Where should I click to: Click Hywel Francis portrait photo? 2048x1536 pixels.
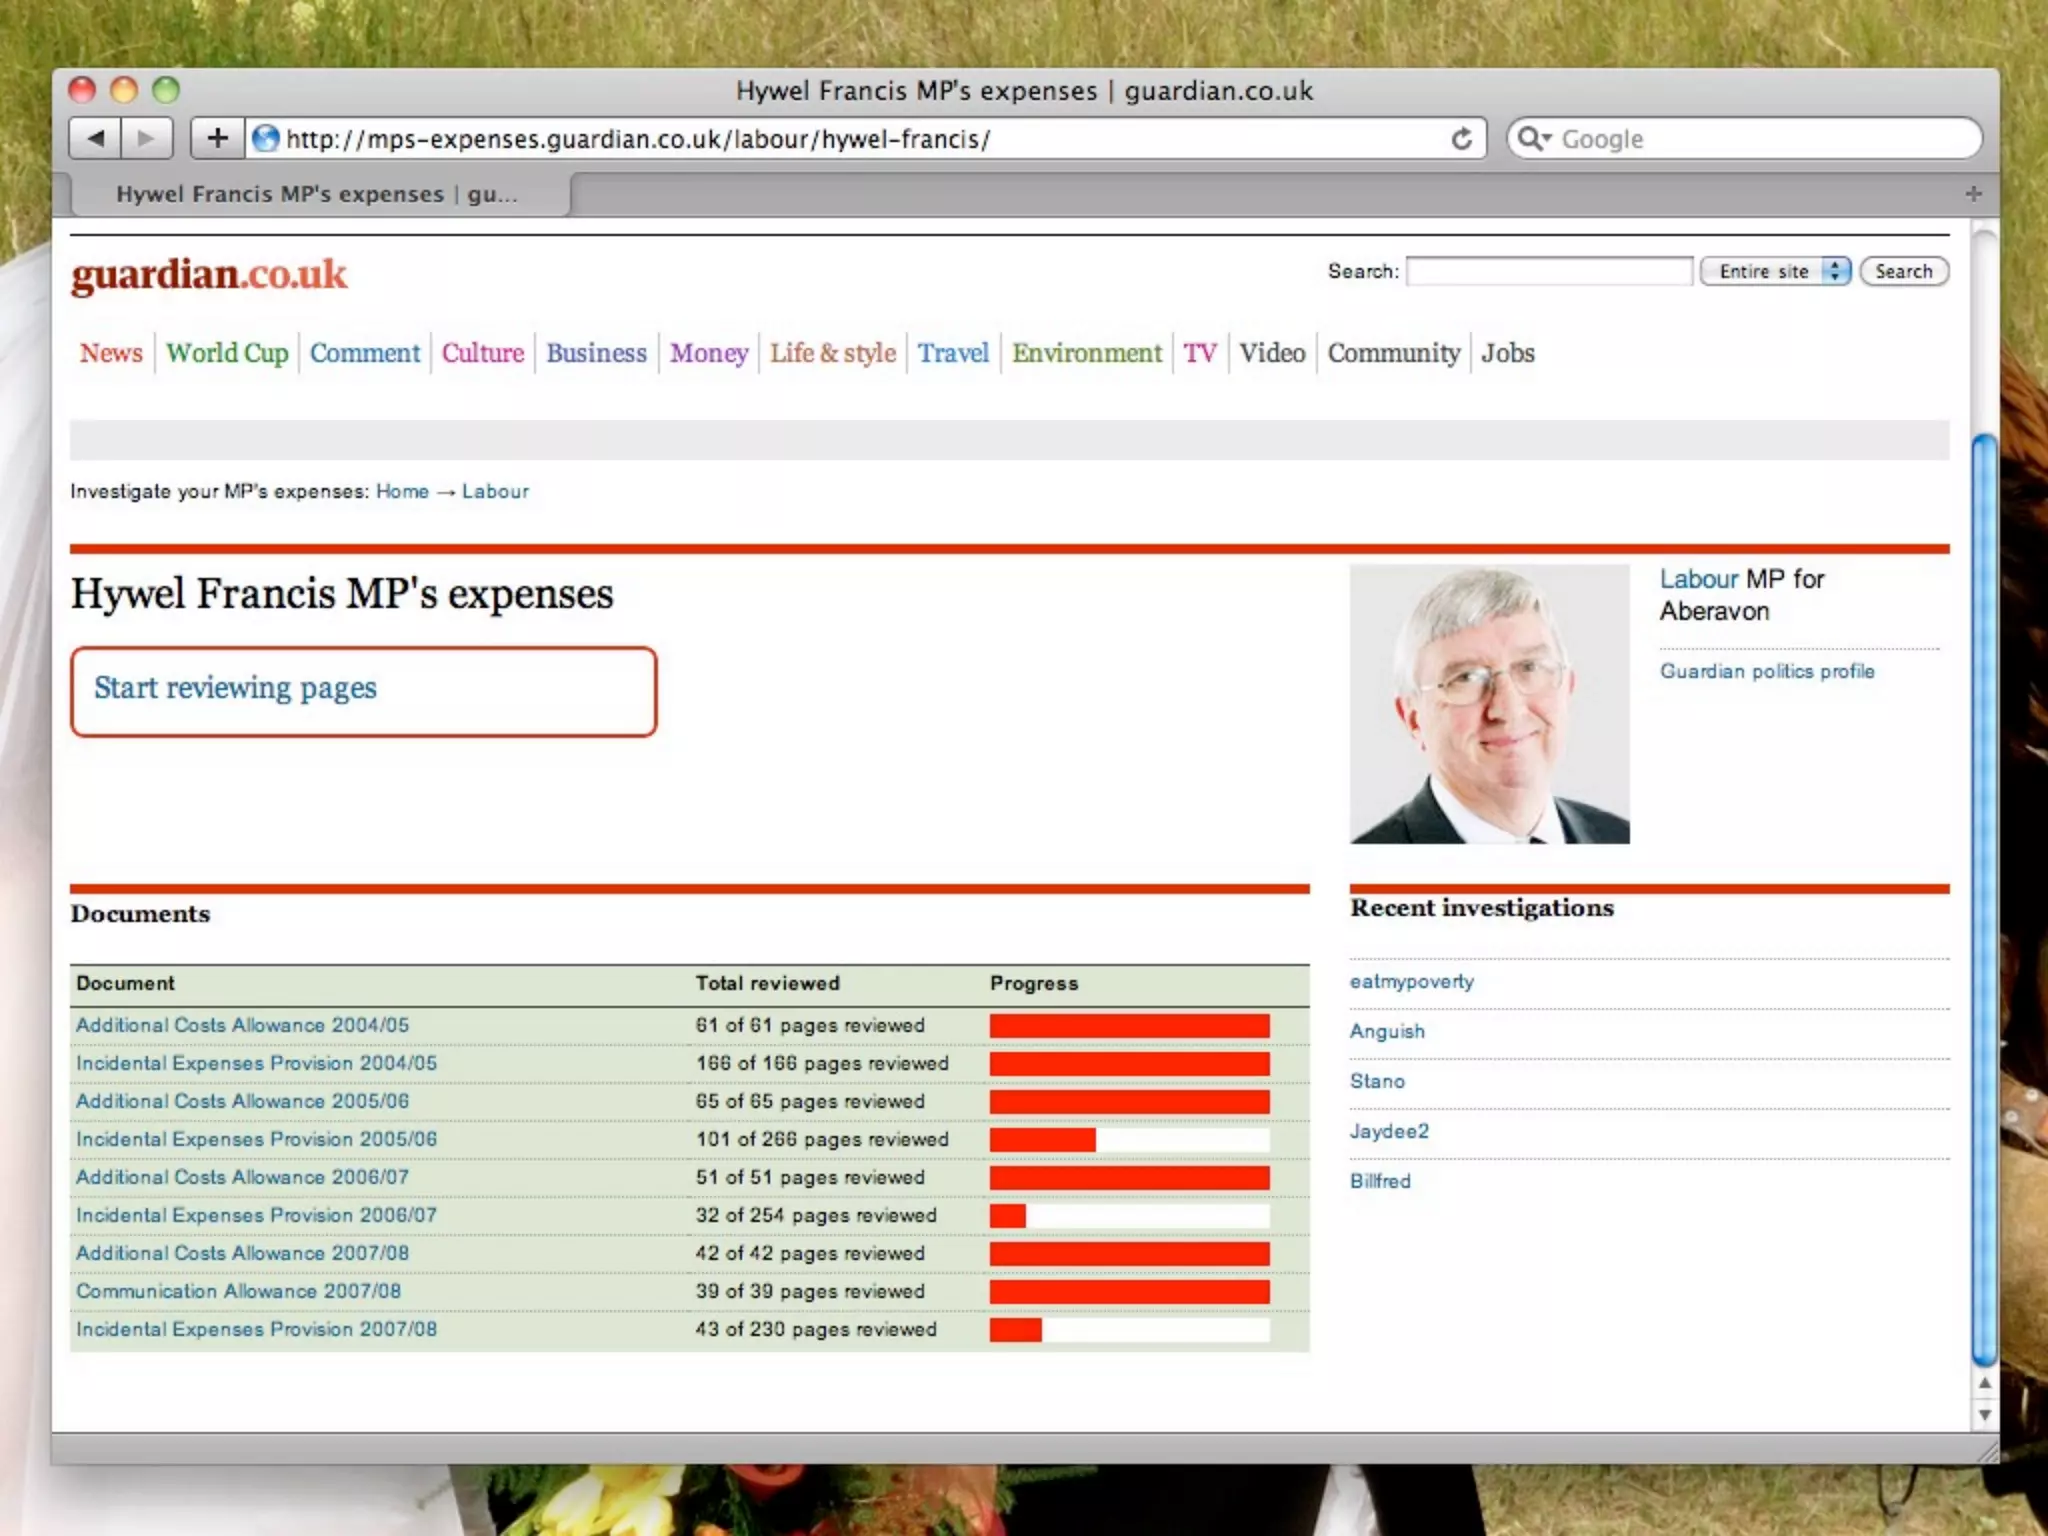pyautogui.click(x=1489, y=703)
